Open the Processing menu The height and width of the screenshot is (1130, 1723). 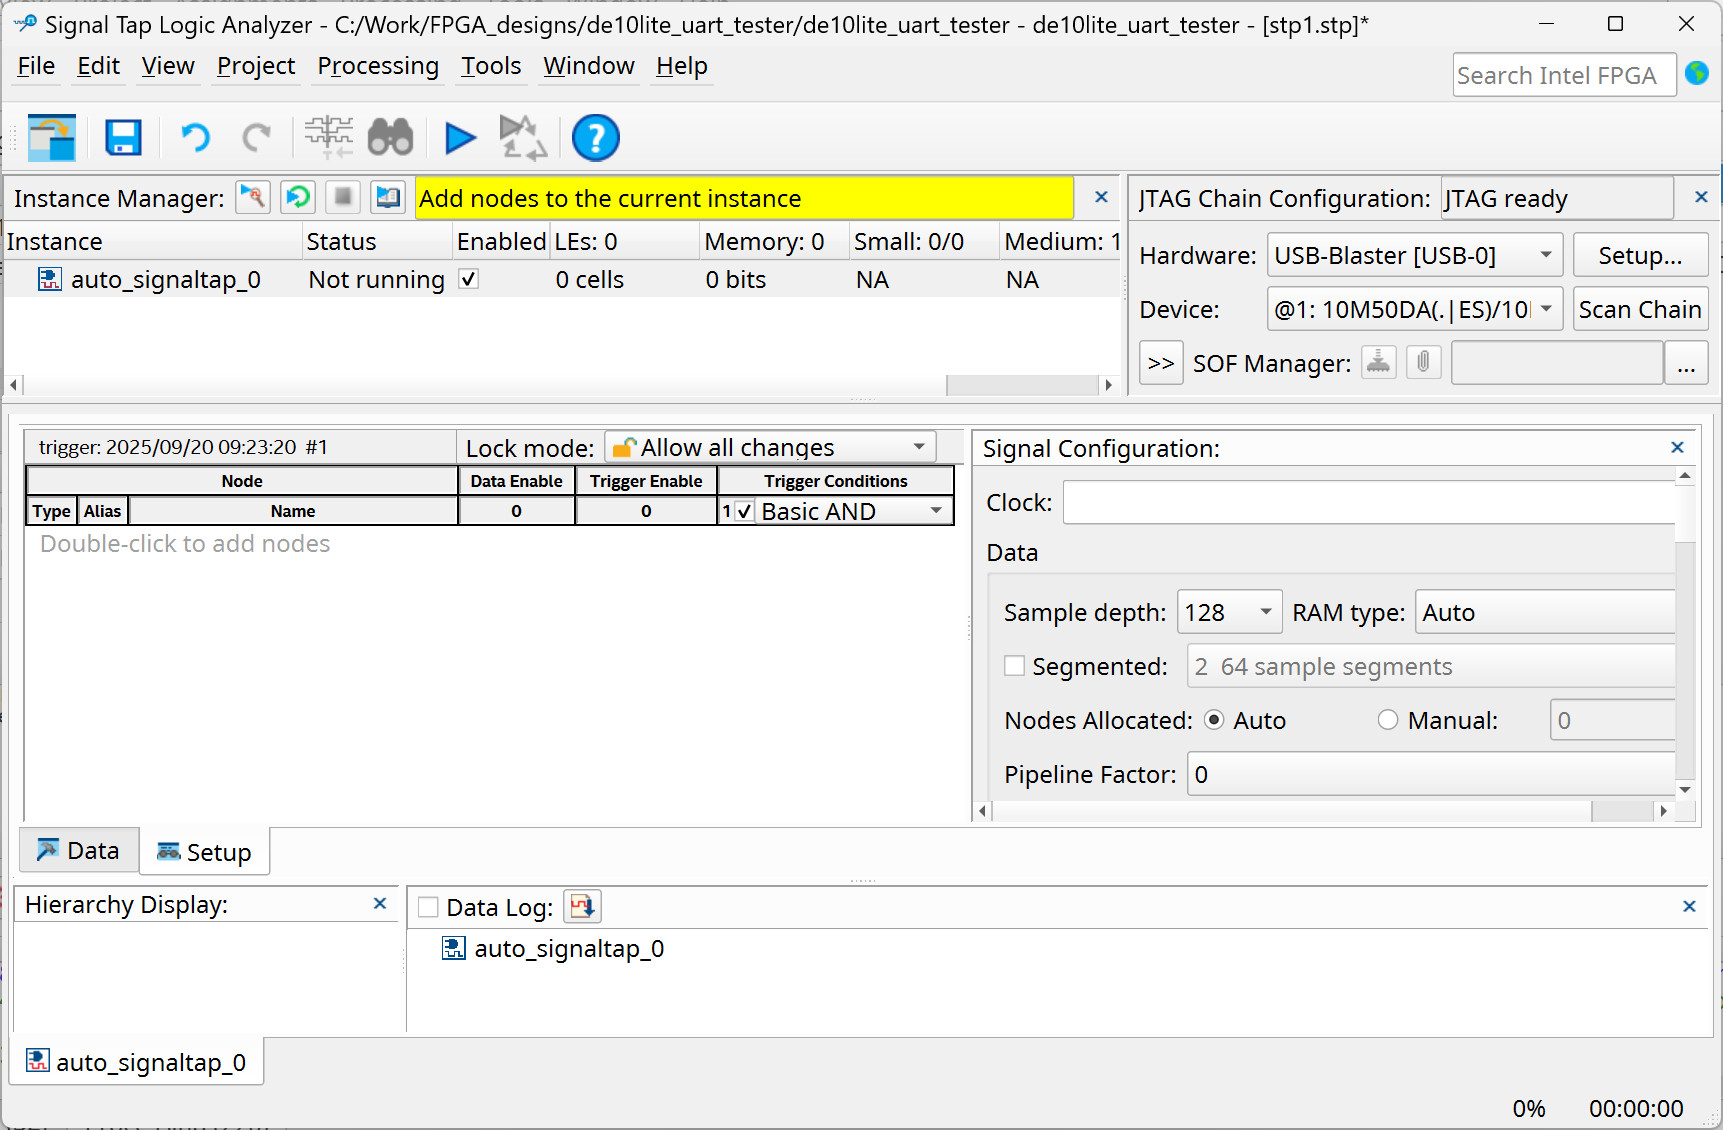(377, 66)
